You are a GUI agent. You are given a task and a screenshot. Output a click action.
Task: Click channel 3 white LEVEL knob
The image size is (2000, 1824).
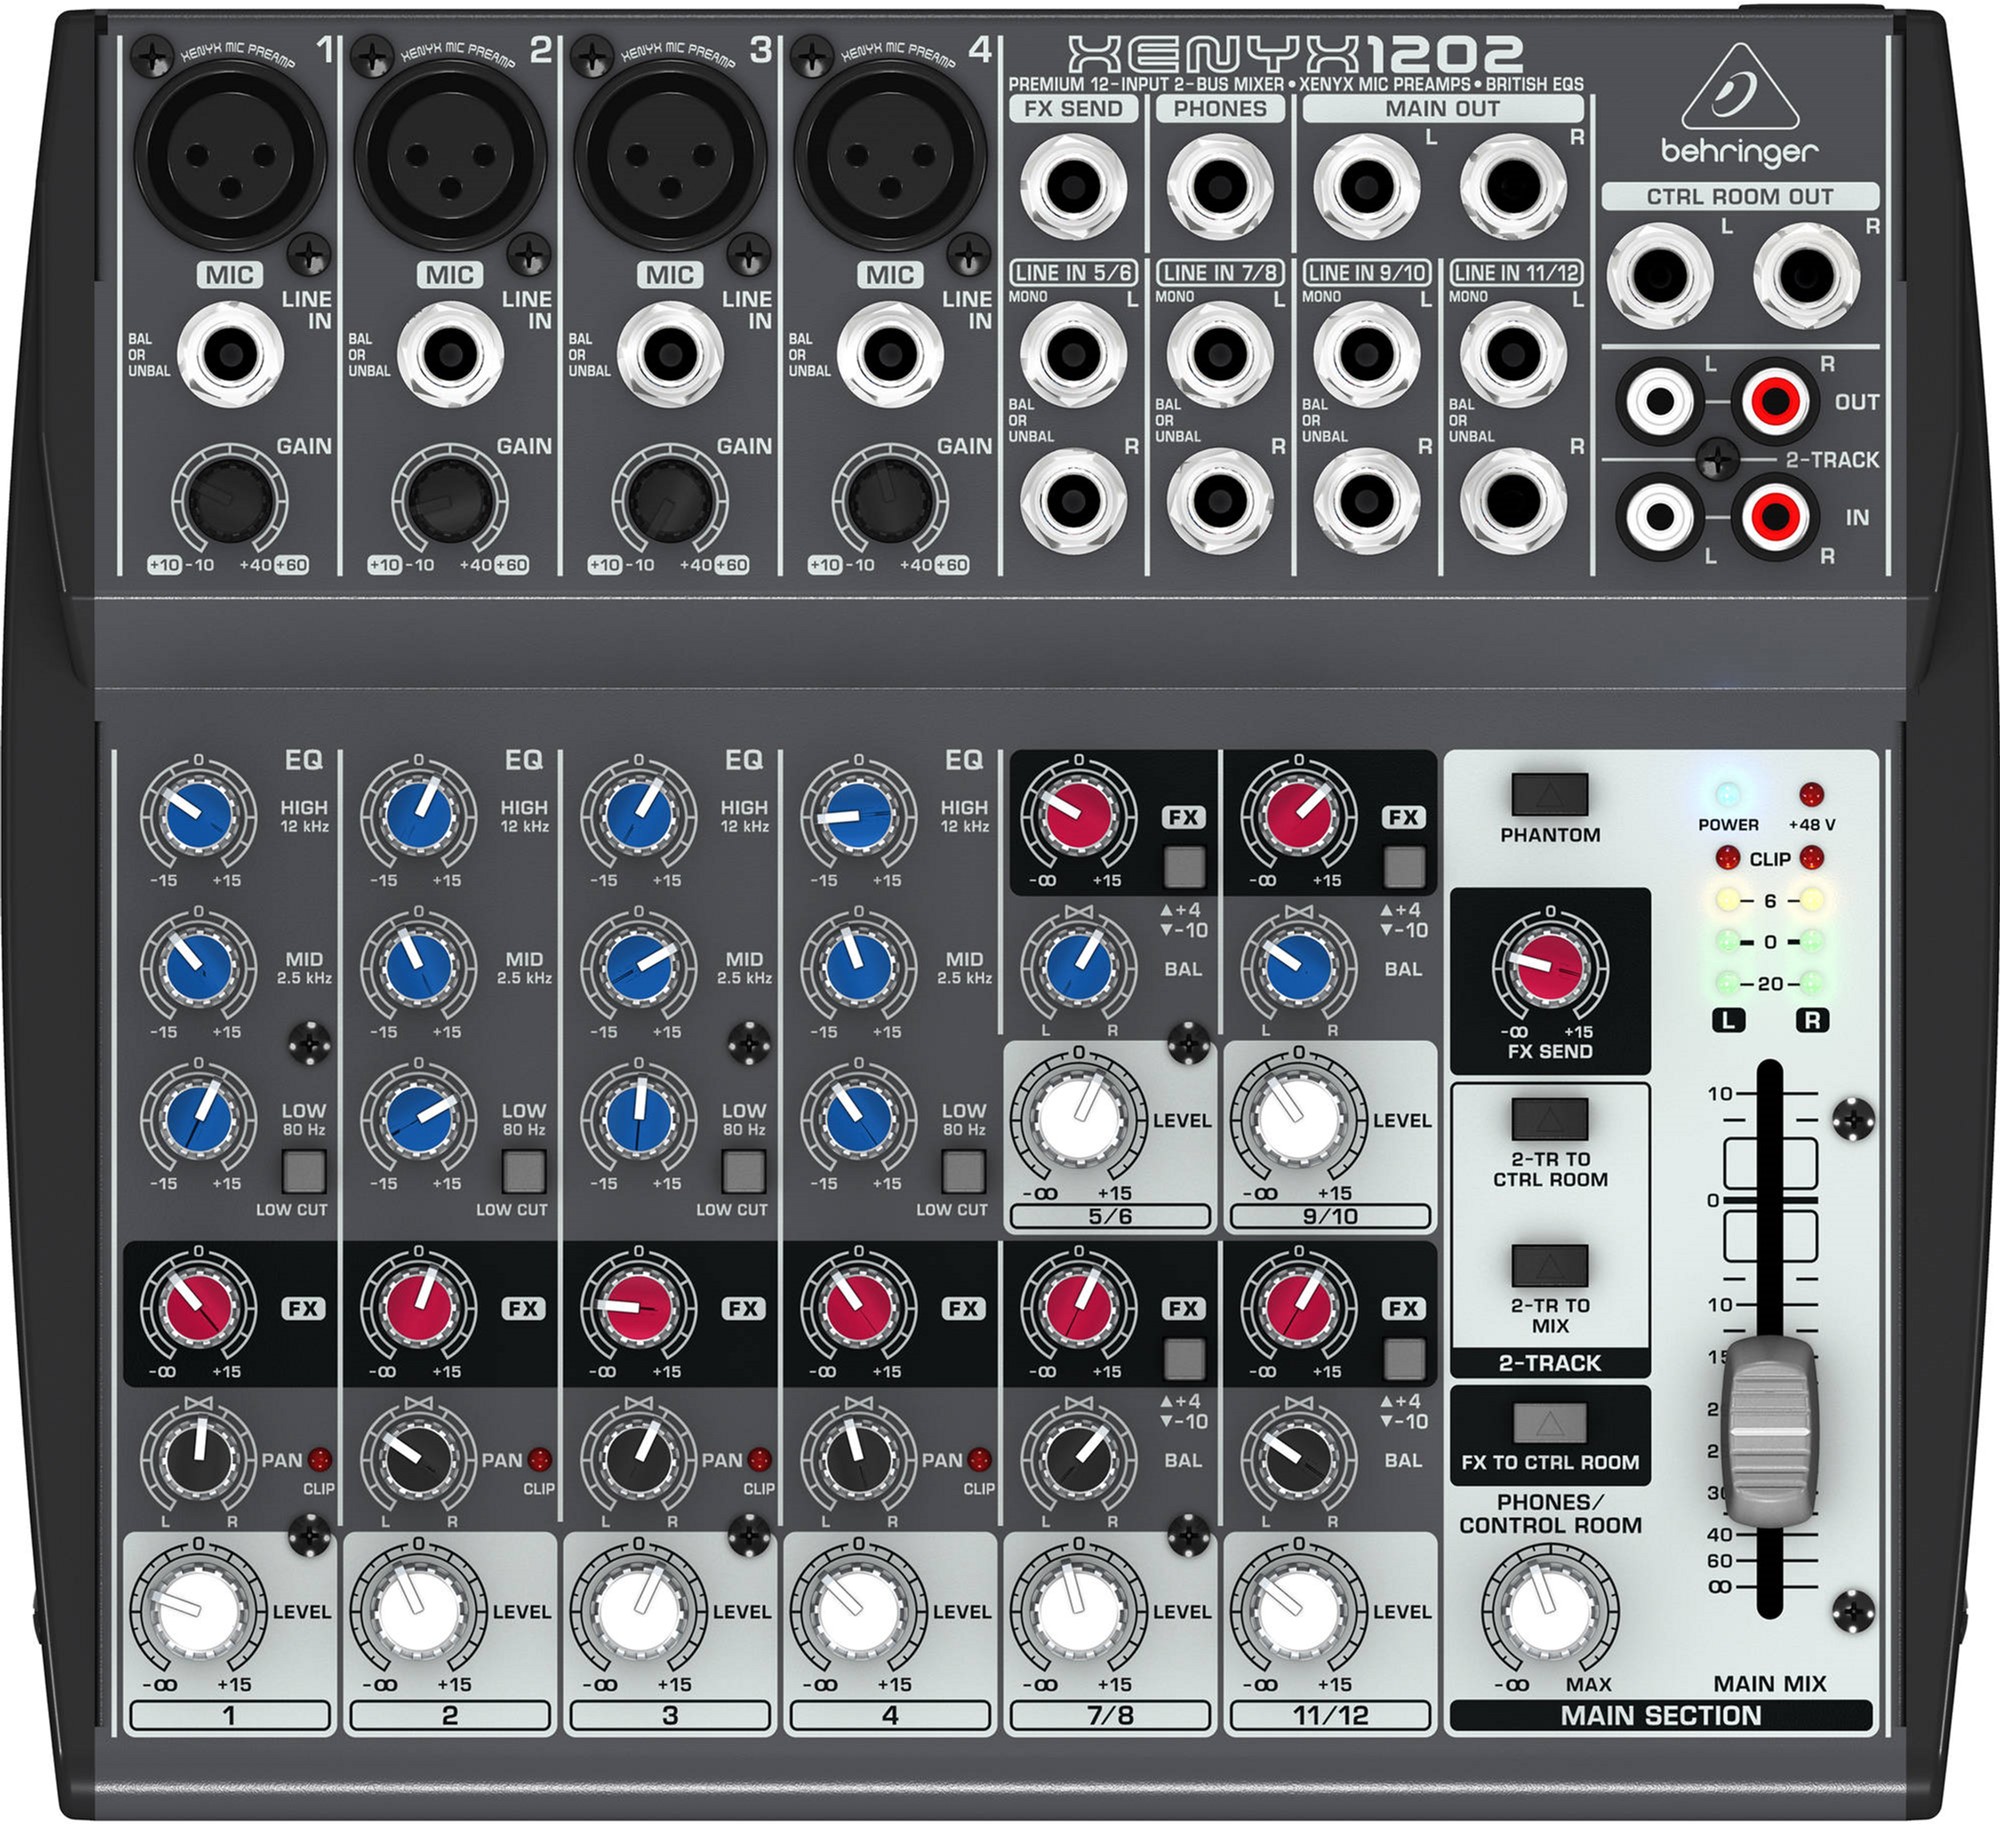(x=639, y=1611)
